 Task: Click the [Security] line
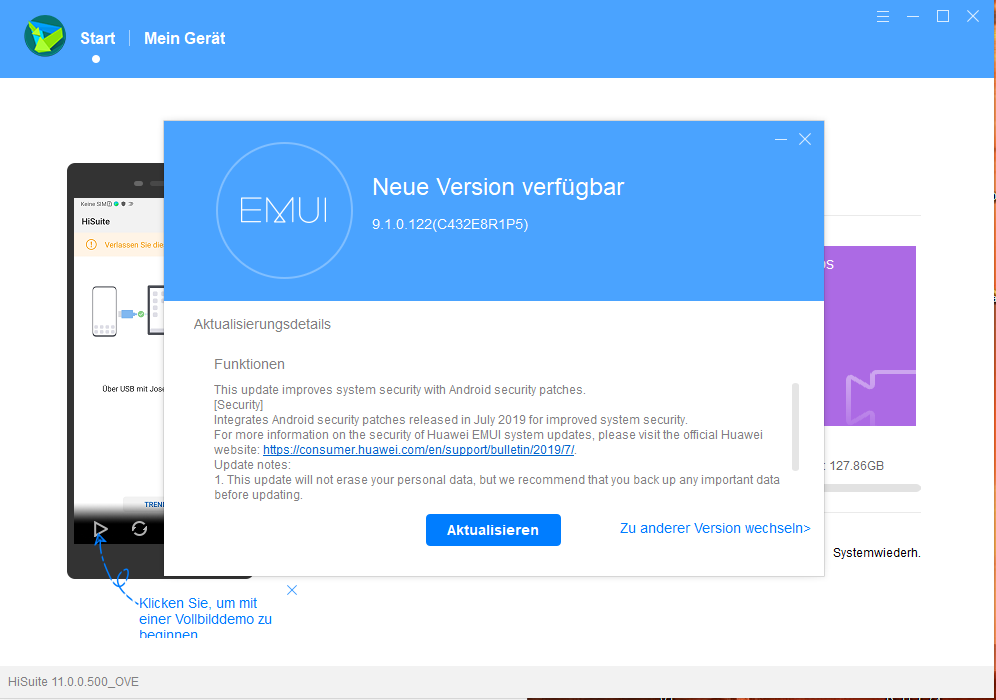(238, 405)
